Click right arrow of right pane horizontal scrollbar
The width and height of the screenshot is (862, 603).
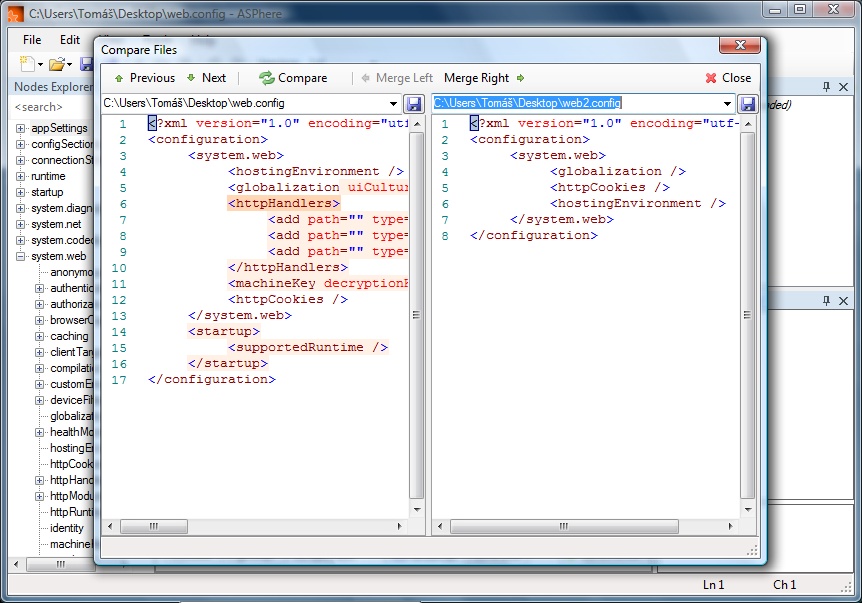pyautogui.click(x=731, y=526)
